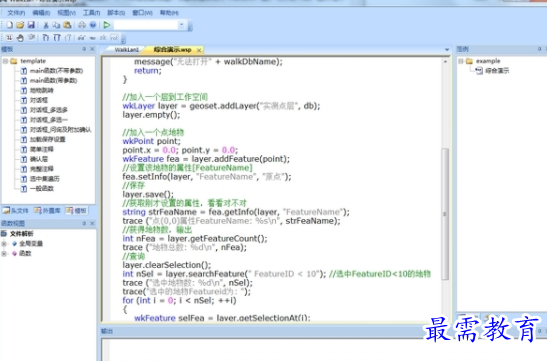Switch to the 头文件 bottom tab

tap(16, 211)
